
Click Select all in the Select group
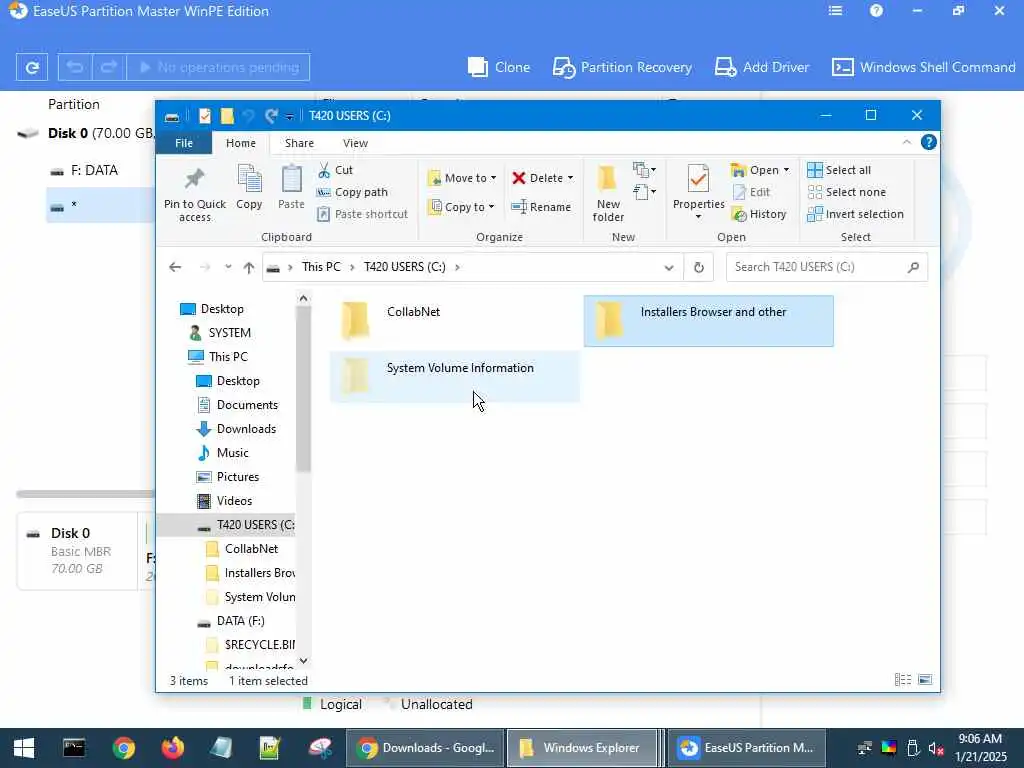tap(839, 170)
